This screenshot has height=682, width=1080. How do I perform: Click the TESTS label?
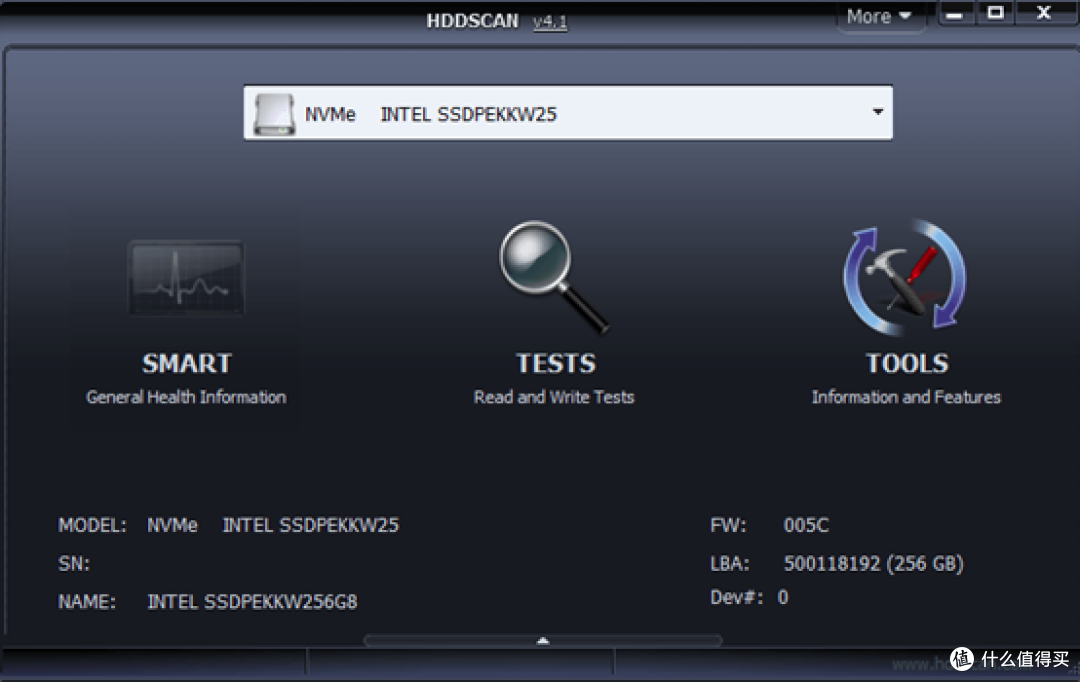coord(556,363)
